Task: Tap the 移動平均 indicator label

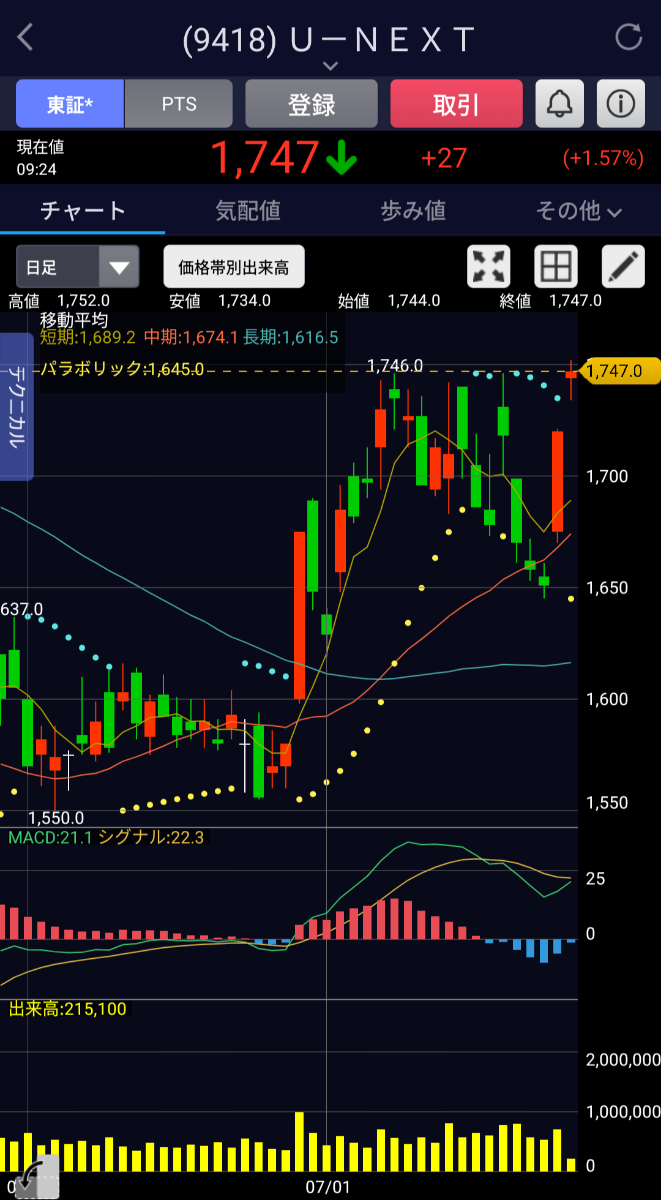Action: point(74,320)
